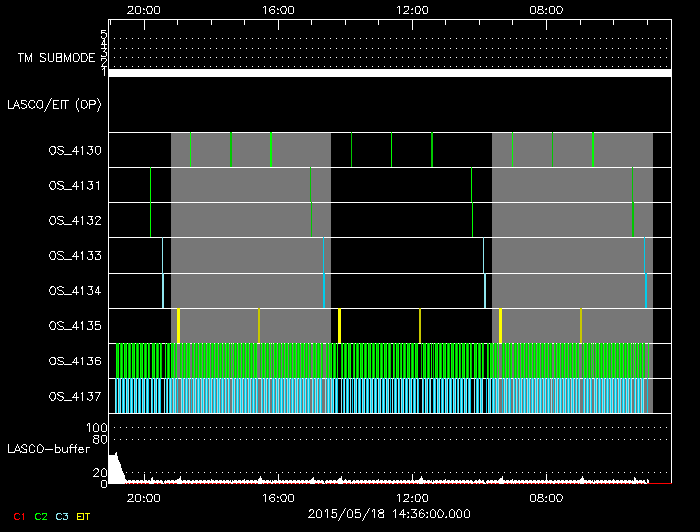Viewport: 700px width, 532px height.
Task: Select the green C2 legend entry
Action: (x=41, y=516)
